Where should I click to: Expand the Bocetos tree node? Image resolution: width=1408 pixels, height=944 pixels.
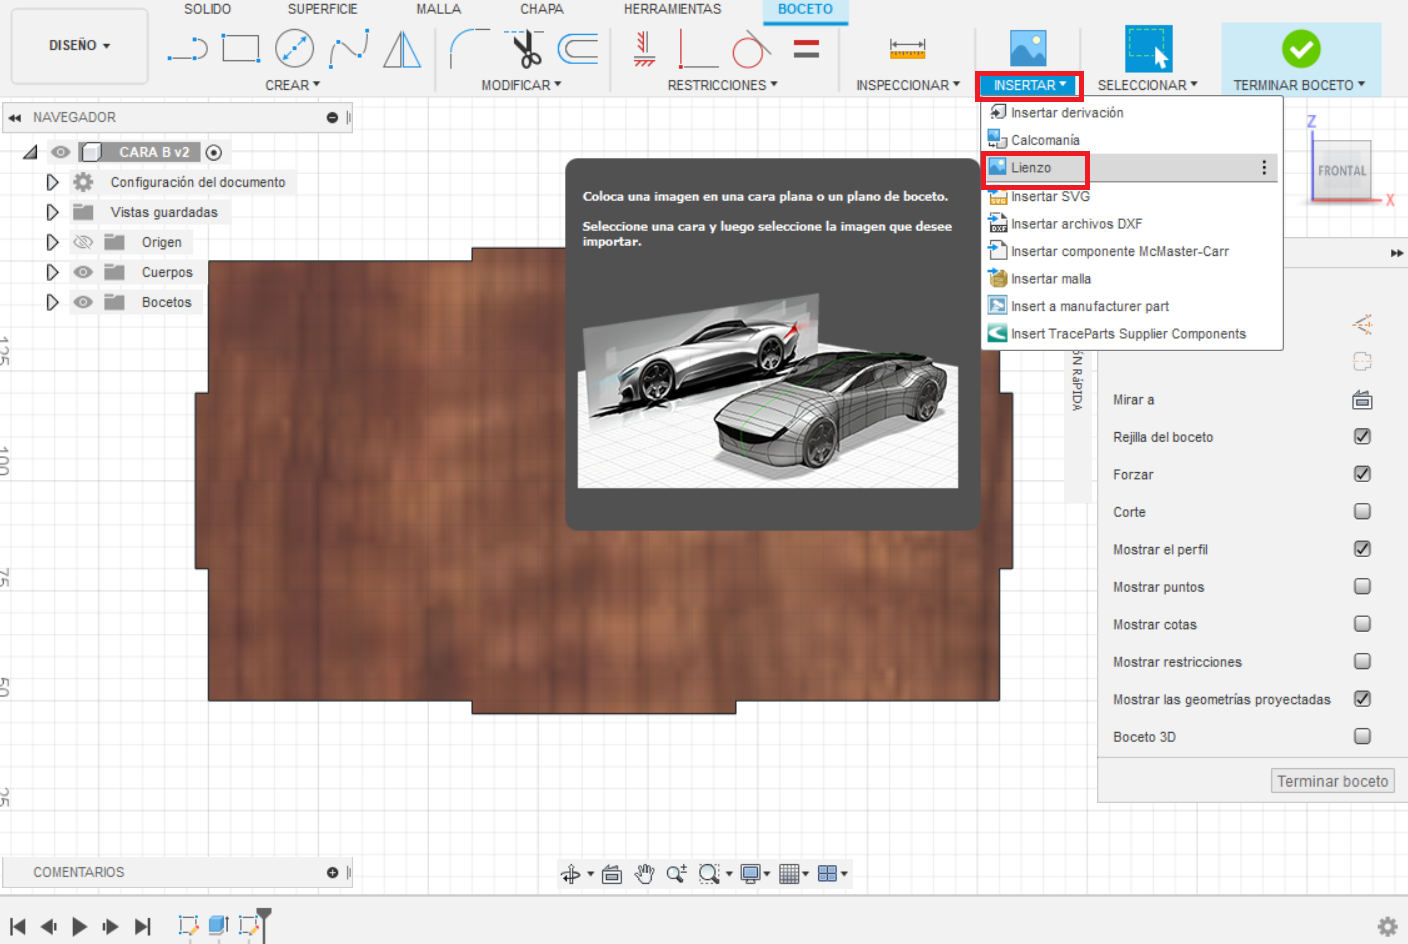pyautogui.click(x=52, y=302)
